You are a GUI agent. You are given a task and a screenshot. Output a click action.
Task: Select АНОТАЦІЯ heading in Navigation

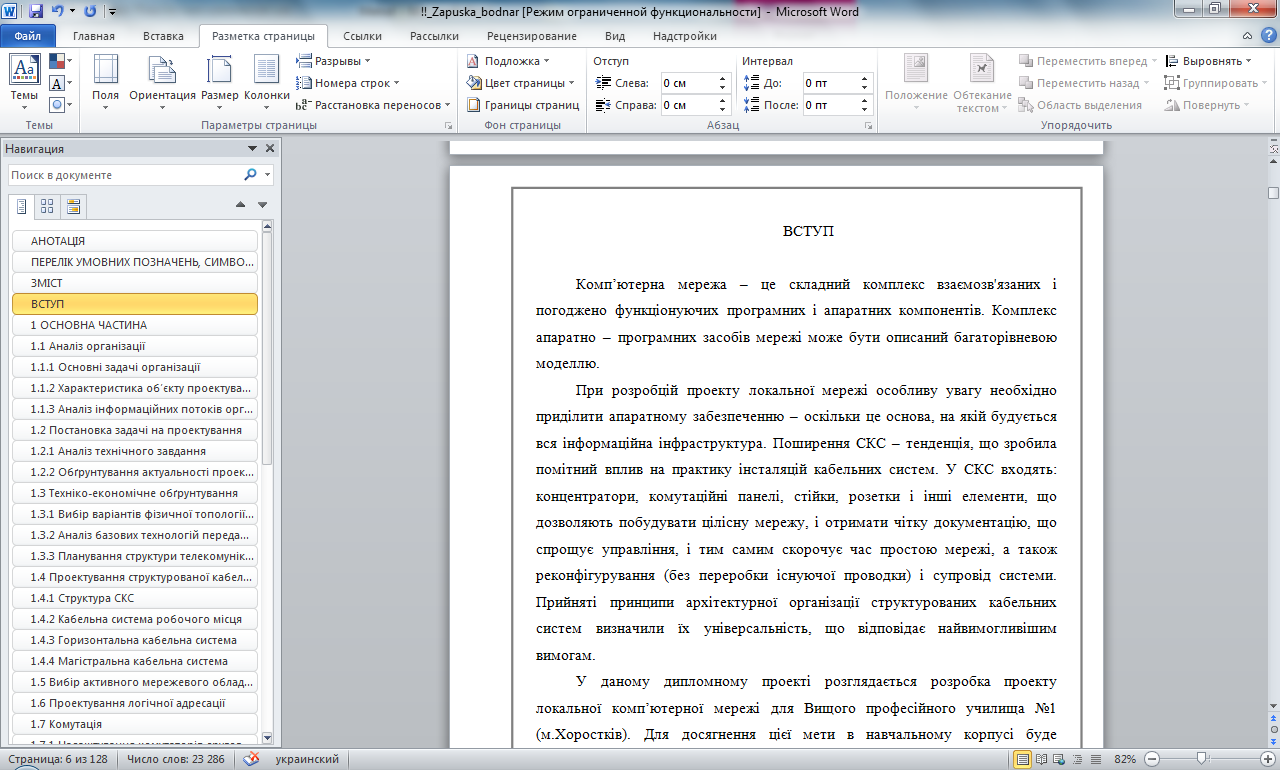(135, 241)
